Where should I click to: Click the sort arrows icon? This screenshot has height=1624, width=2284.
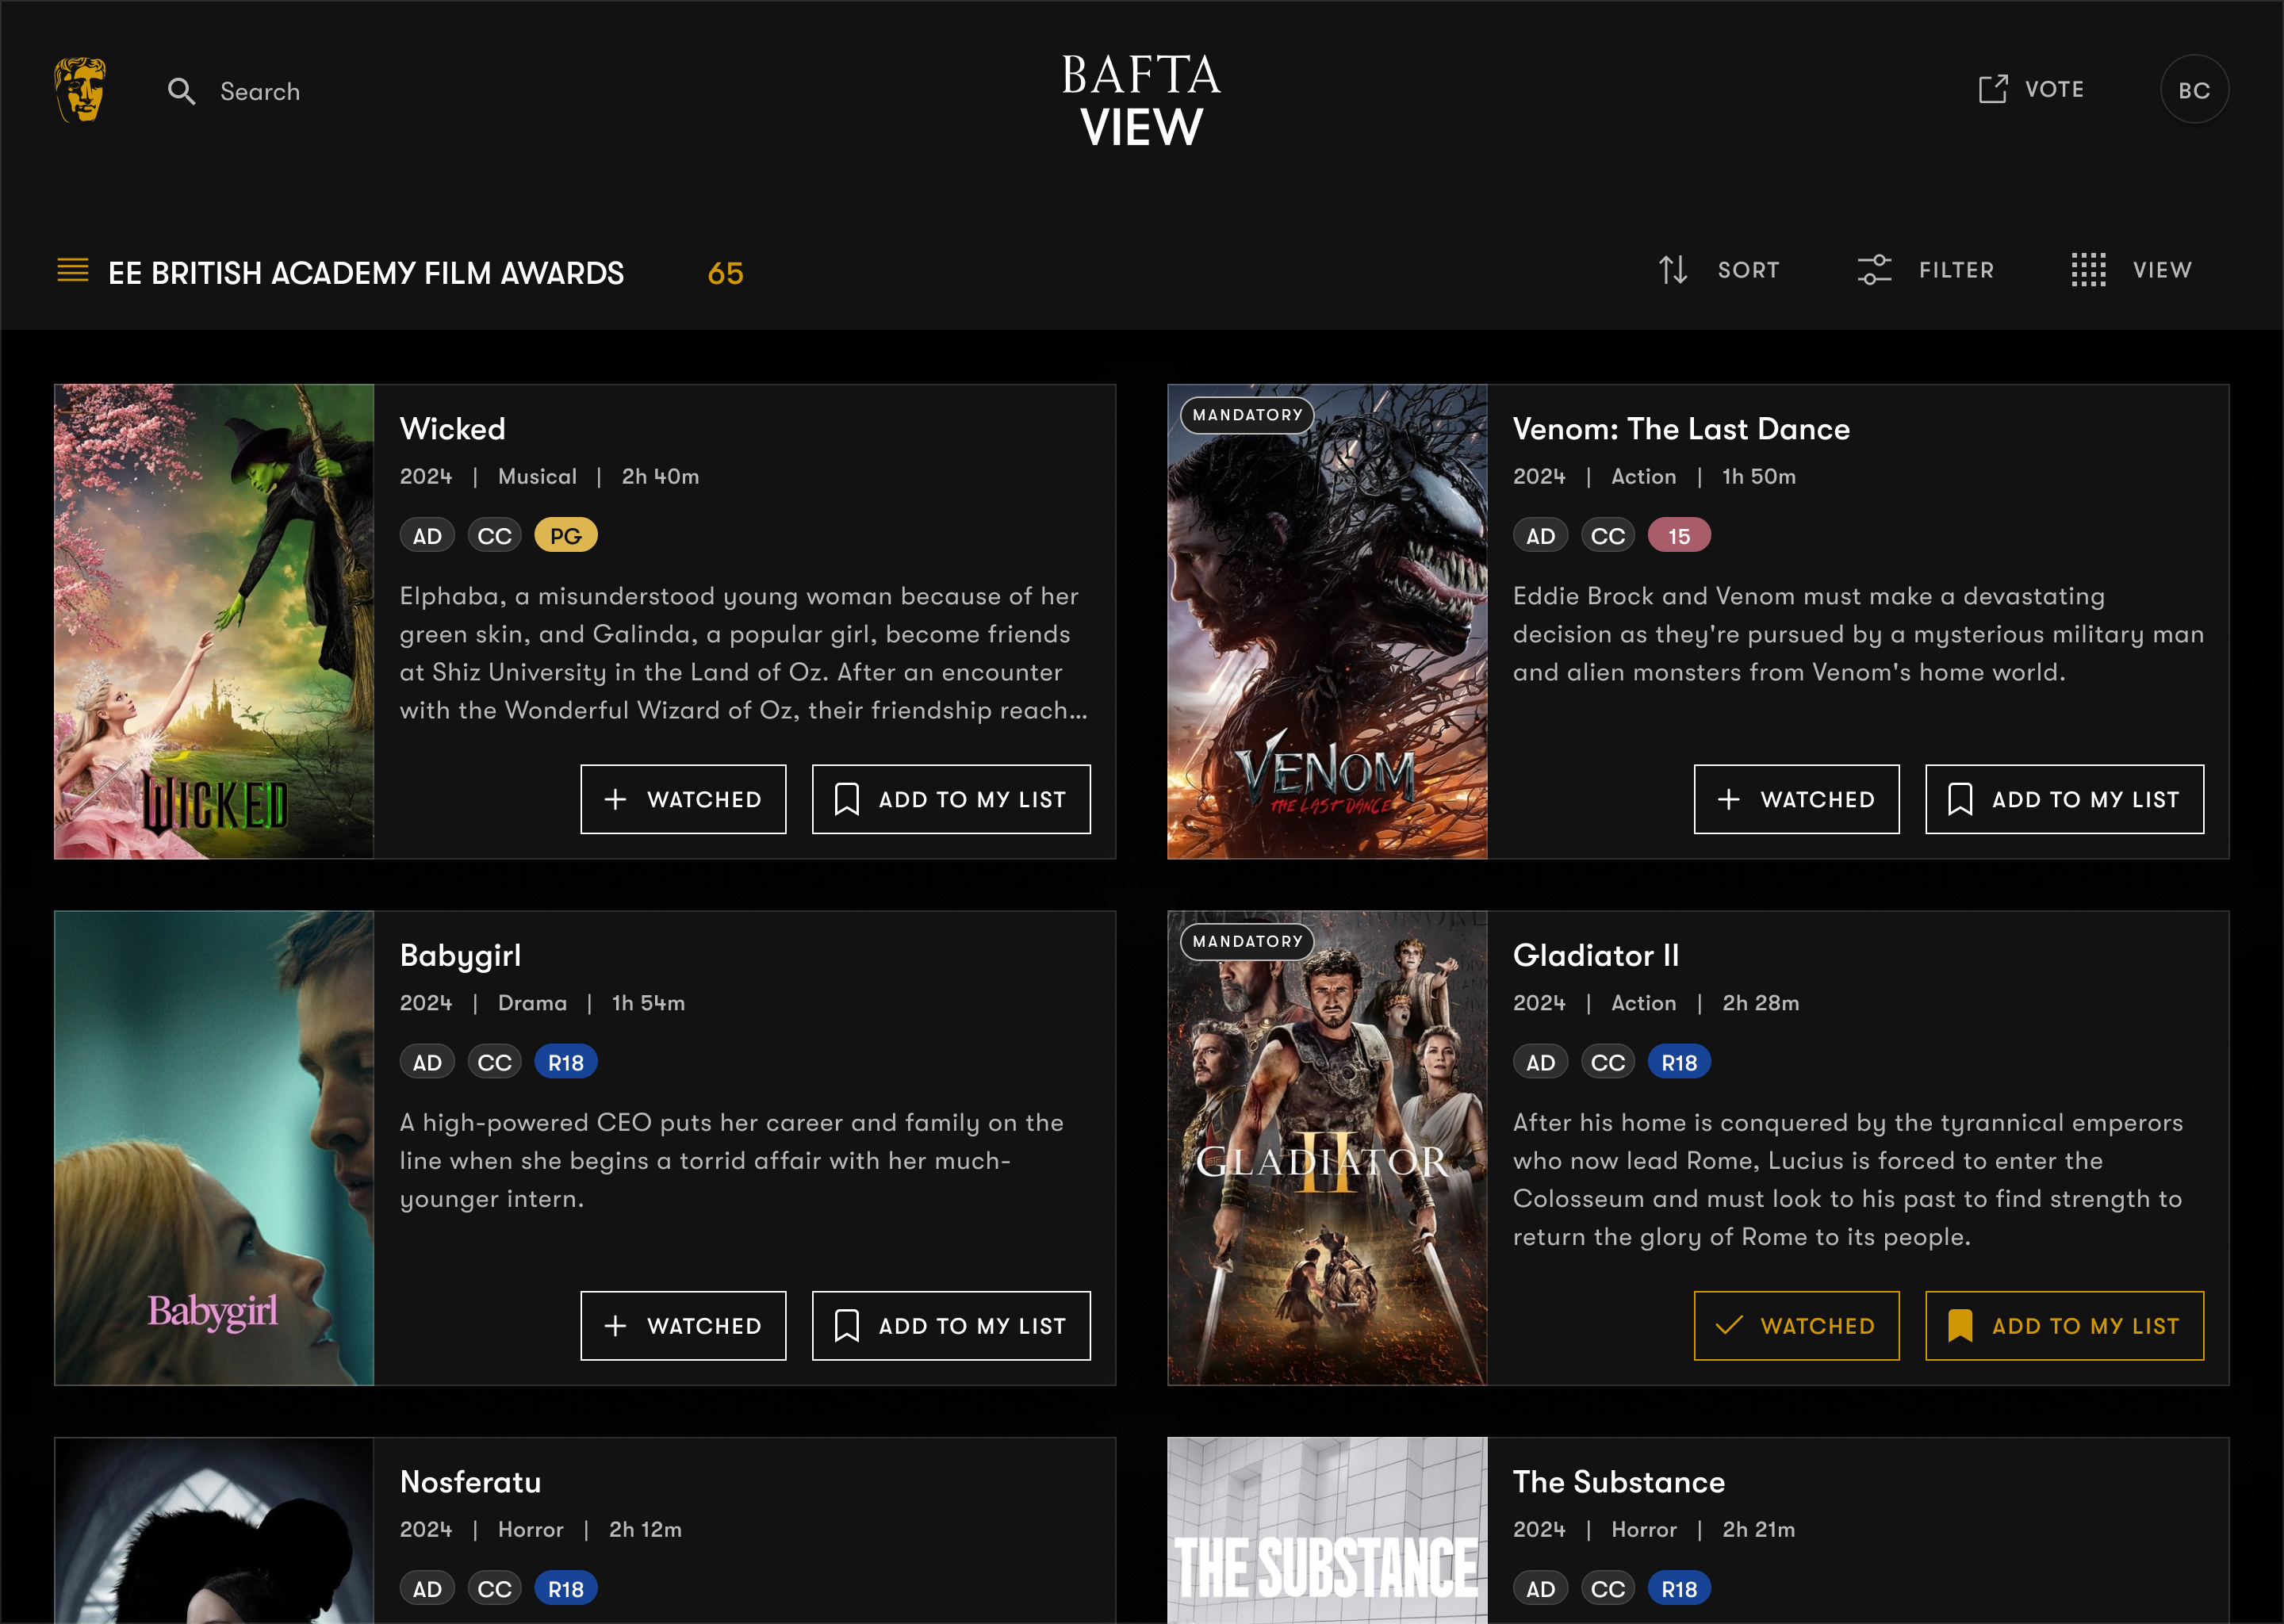(1673, 270)
